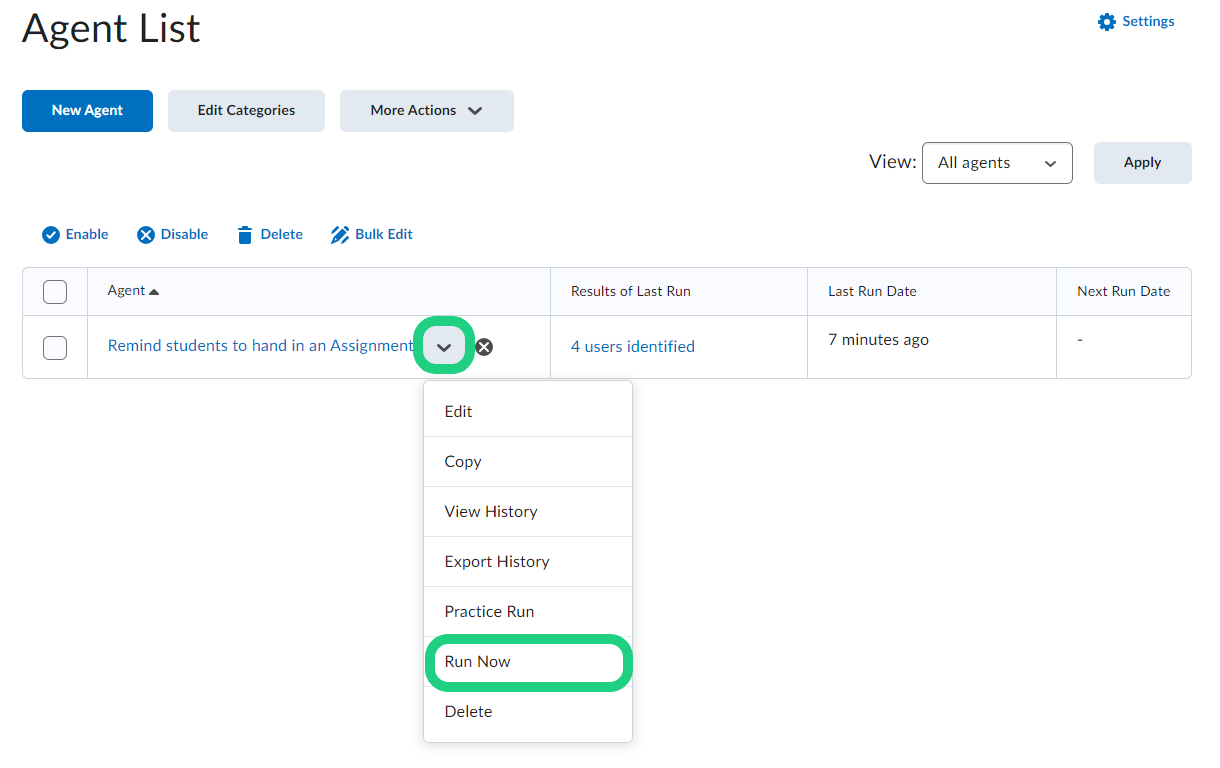Sort by Agent column ascending arrow
This screenshot has height=768, width=1220.
[154, 292]
